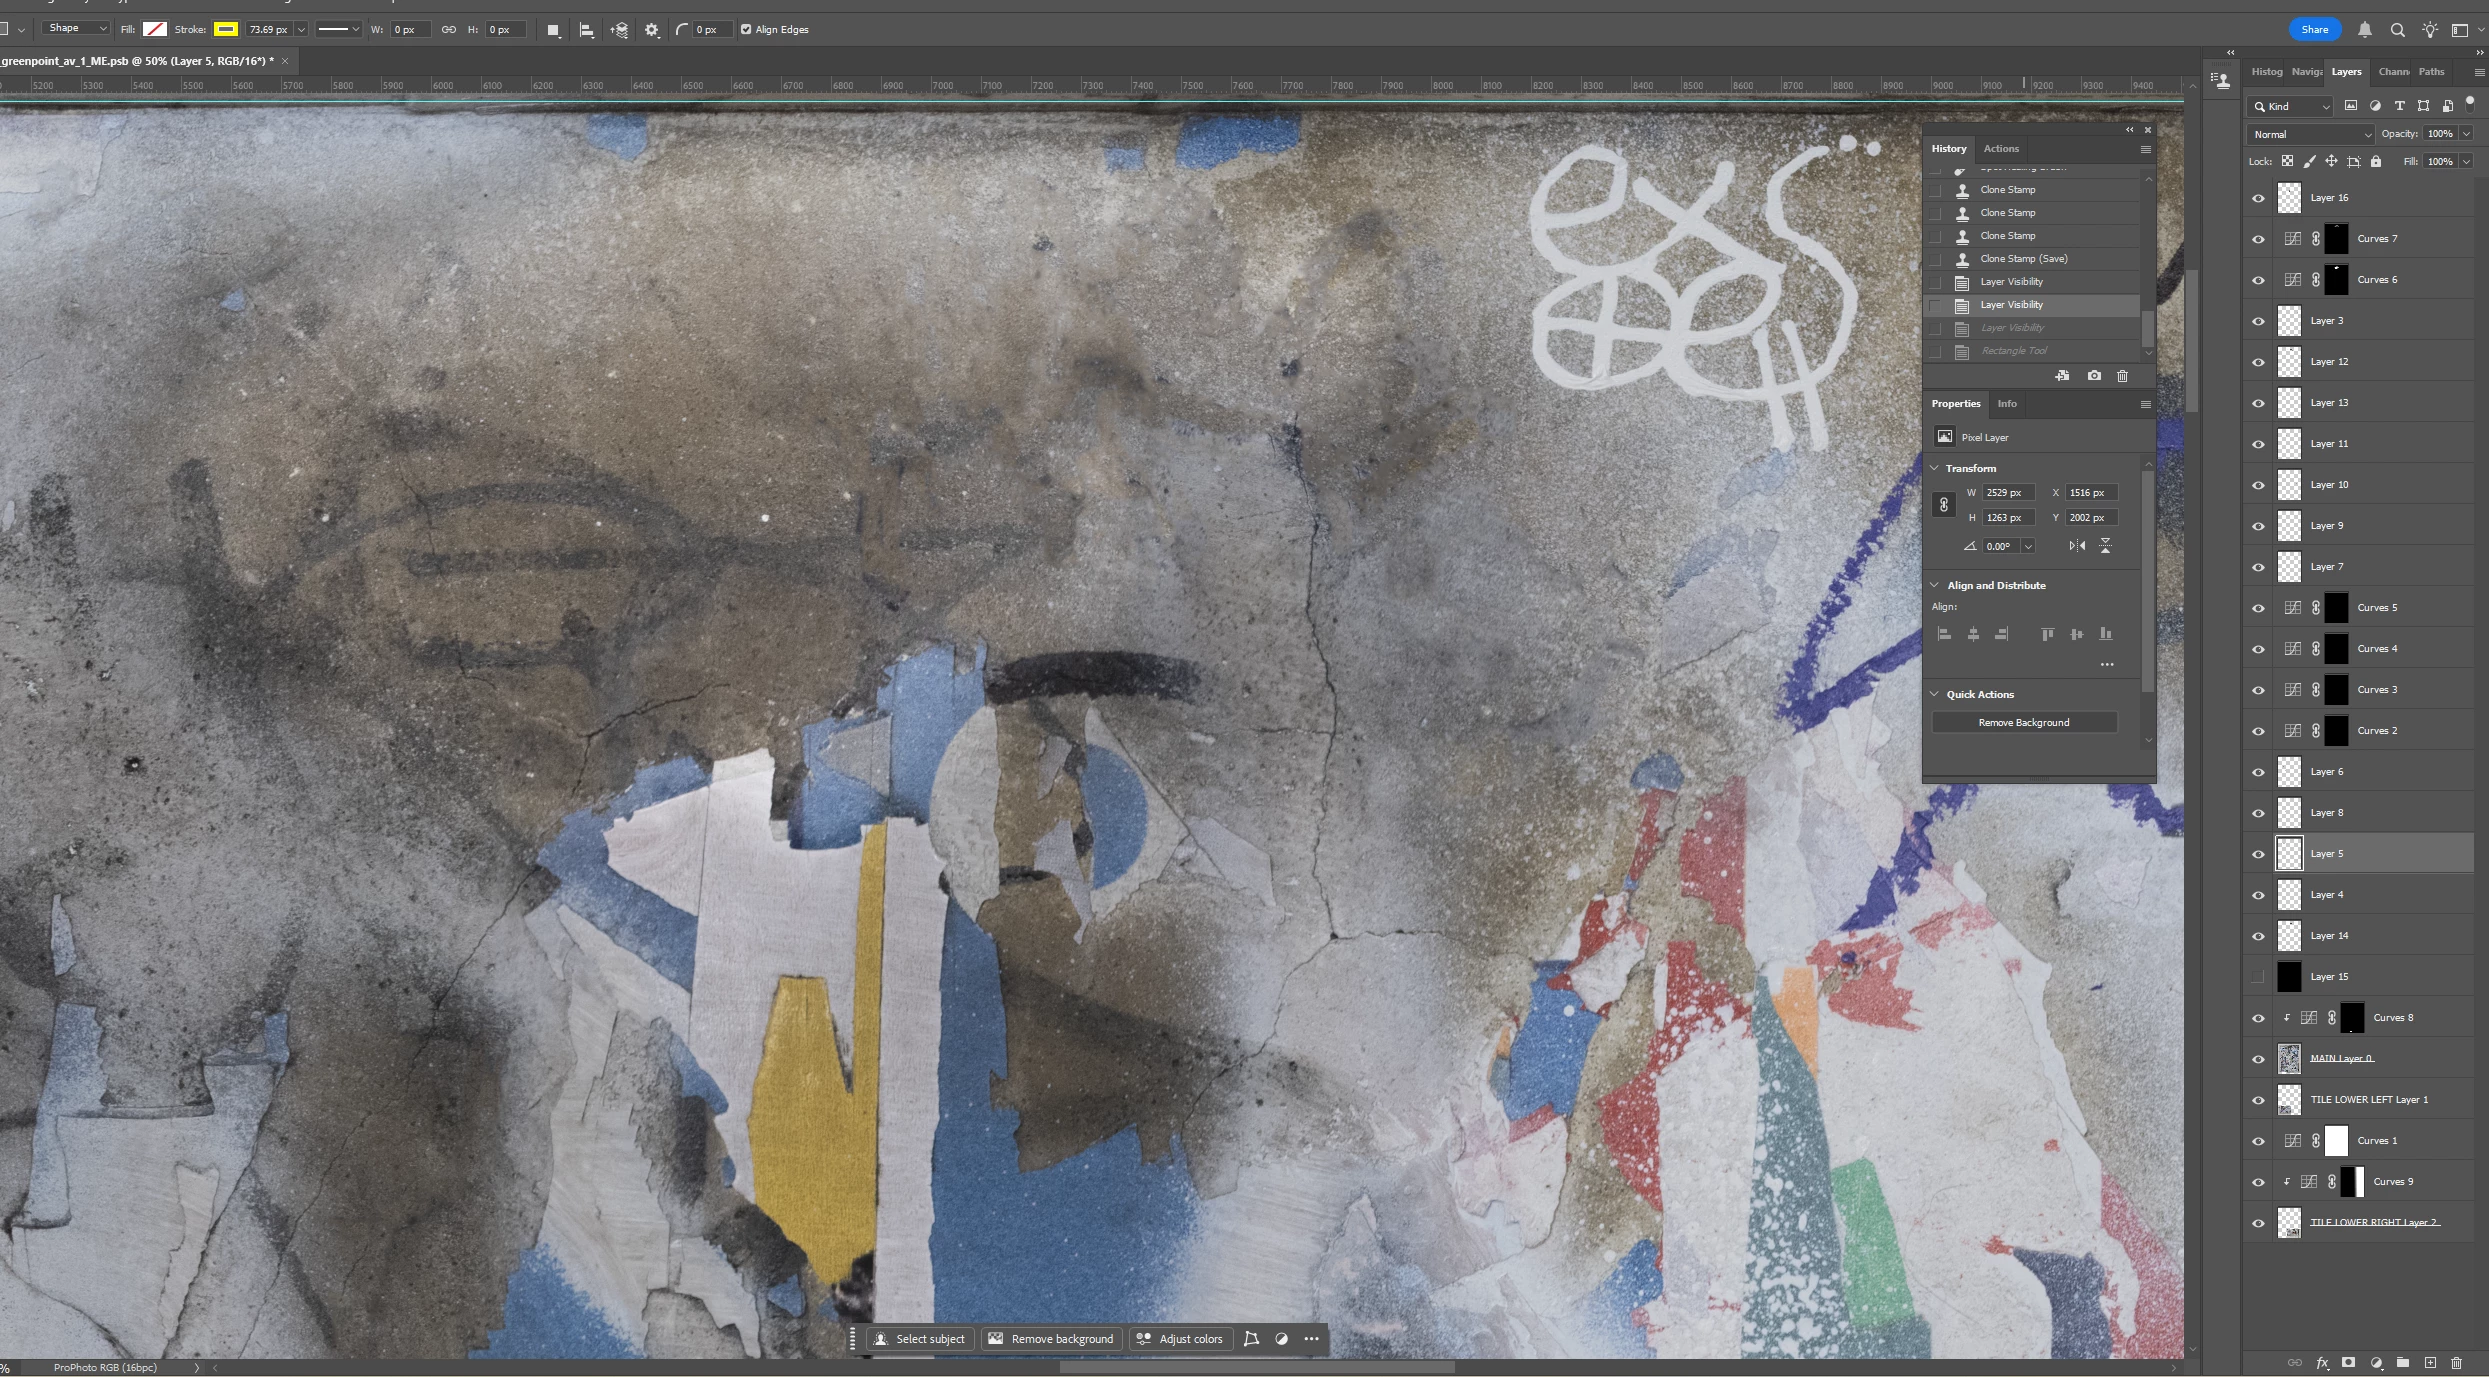Screen dimensions: 2489x1377
Task: Open the Normal blend mode dropdown
Action: pyautogui.click(x=2310, y=134)
